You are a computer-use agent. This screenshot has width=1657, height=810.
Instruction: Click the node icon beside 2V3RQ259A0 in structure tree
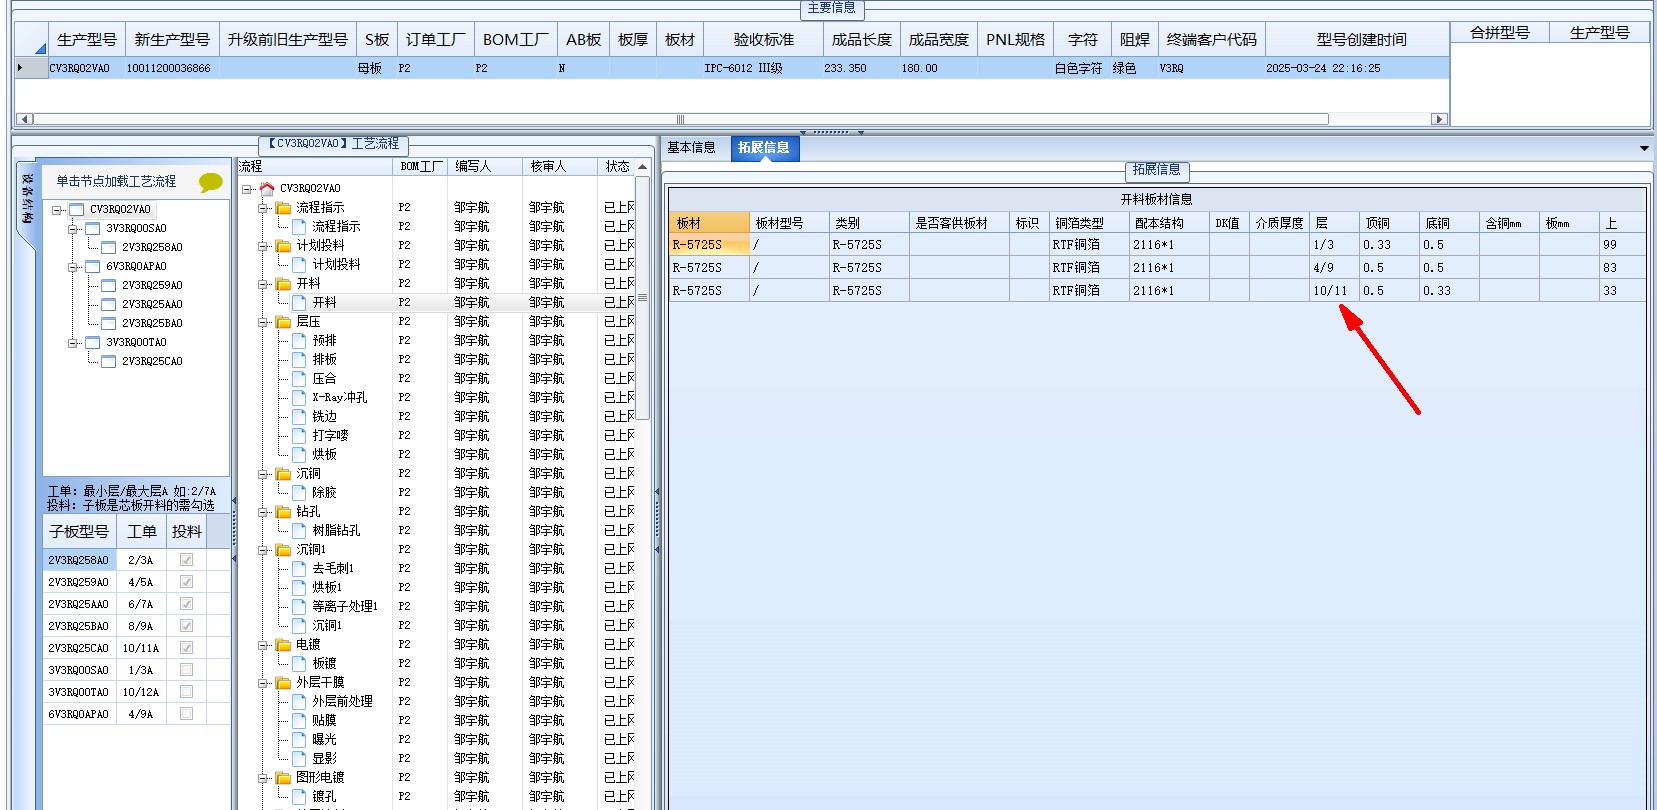tap(109, 286)
